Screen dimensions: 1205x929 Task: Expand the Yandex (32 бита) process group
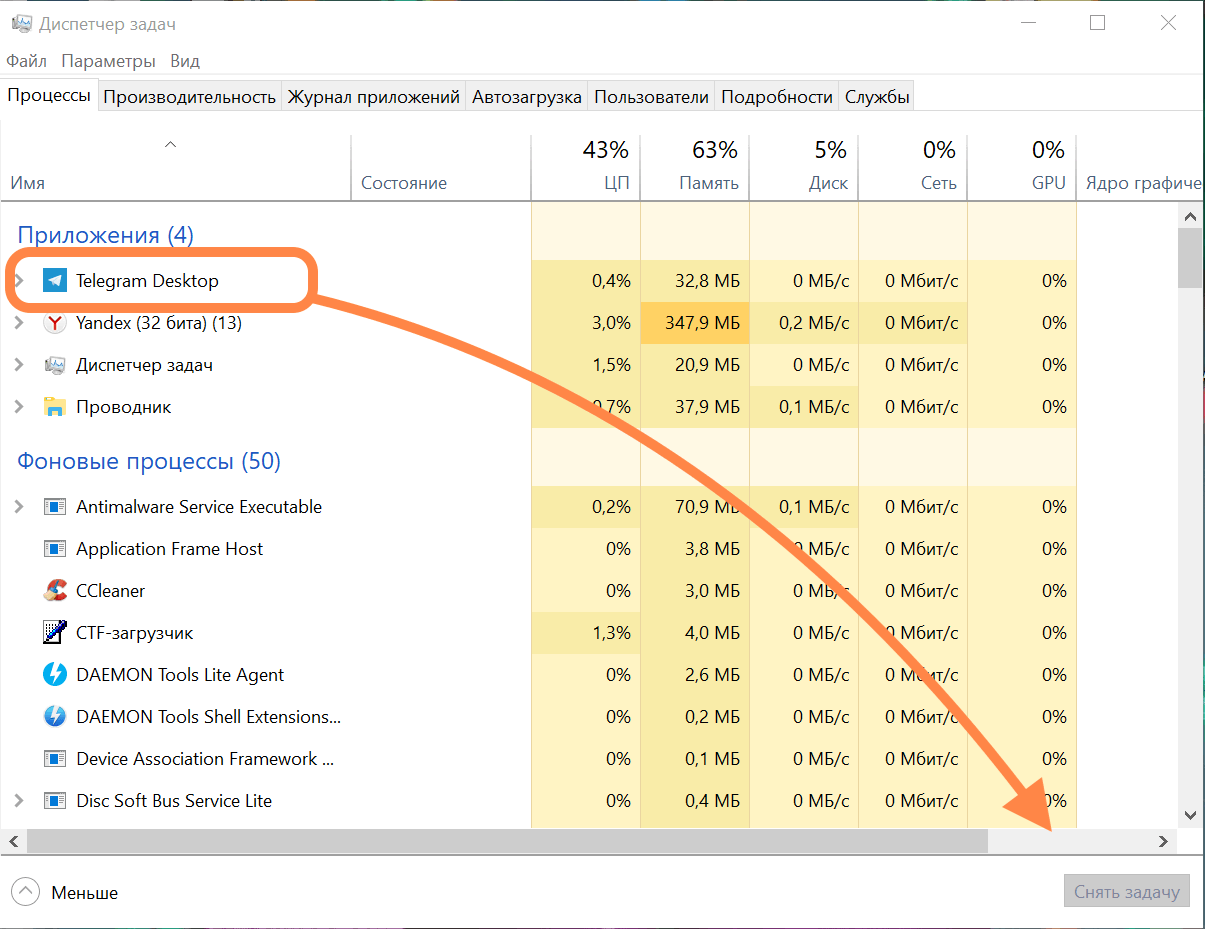coord(19,323)
